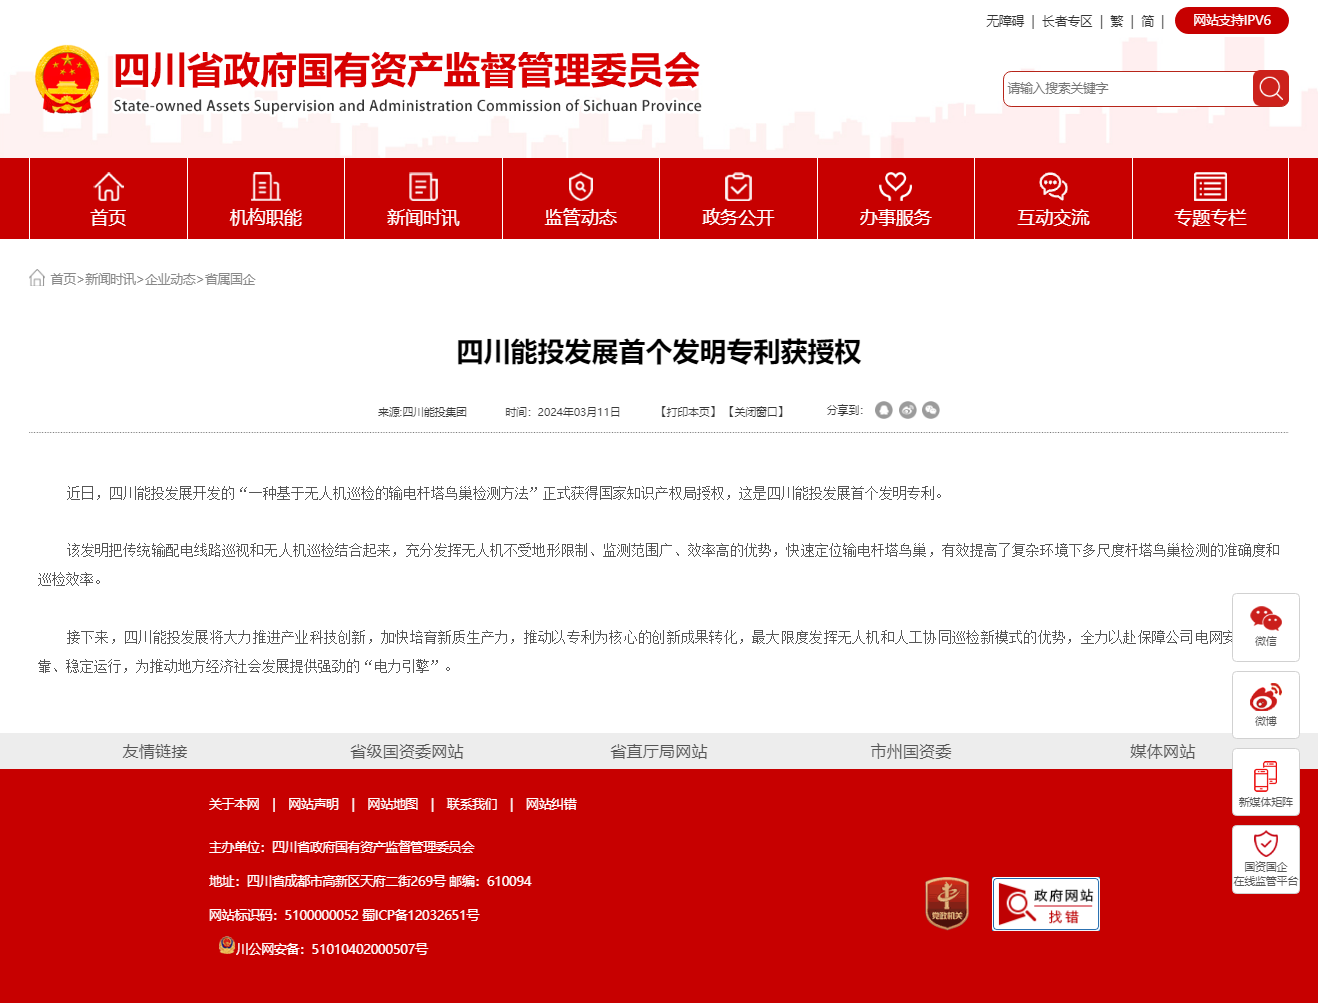Click the keyword search input field
Screen dimensions: 1318x1003
[x=1128, y=88]
